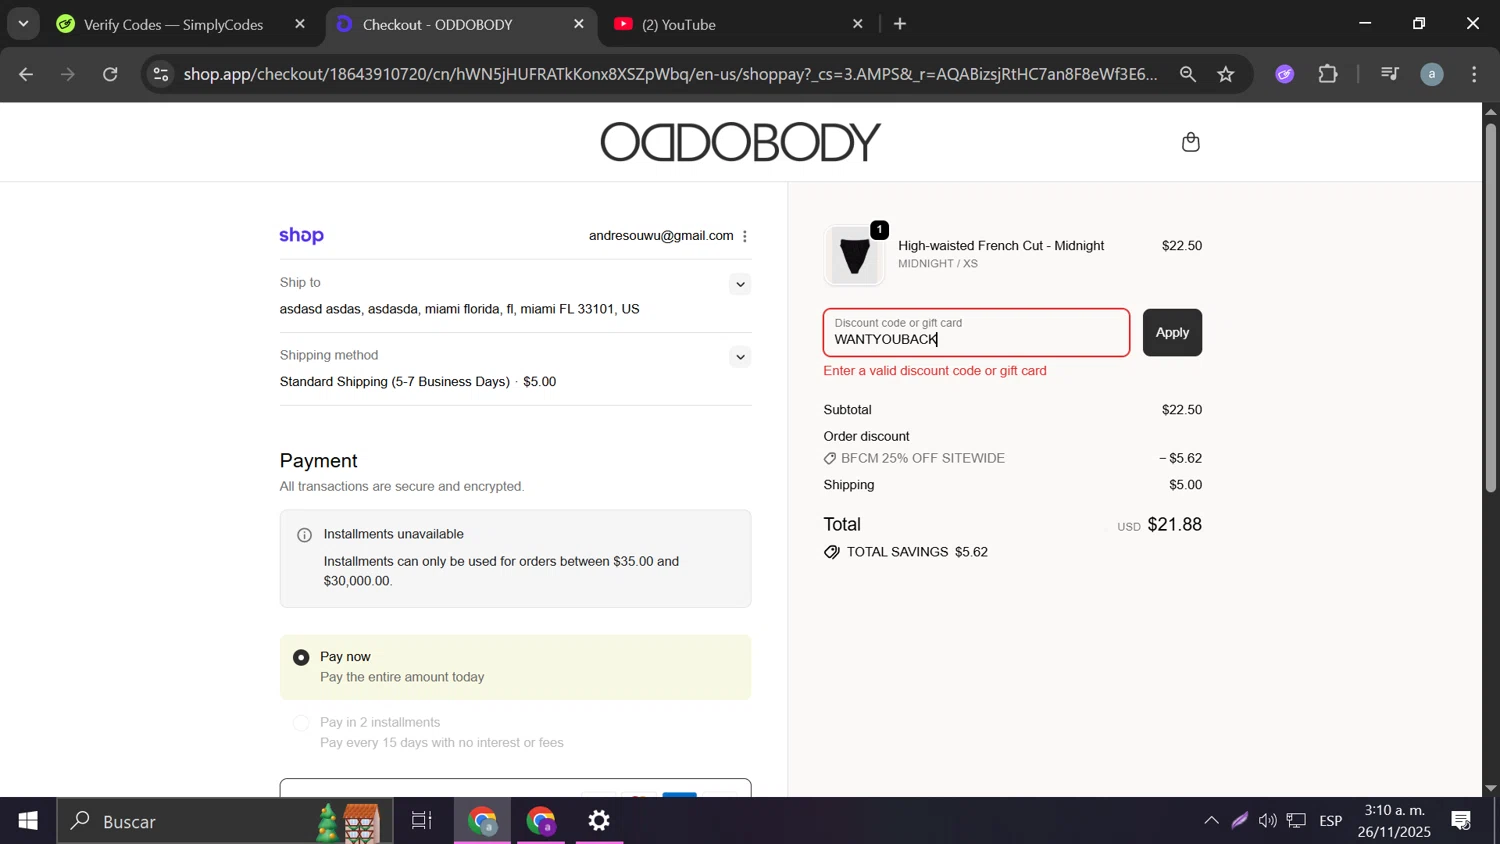1500x844 pixels.
Task: Click the shipping address text
Action: coord(459,310)
